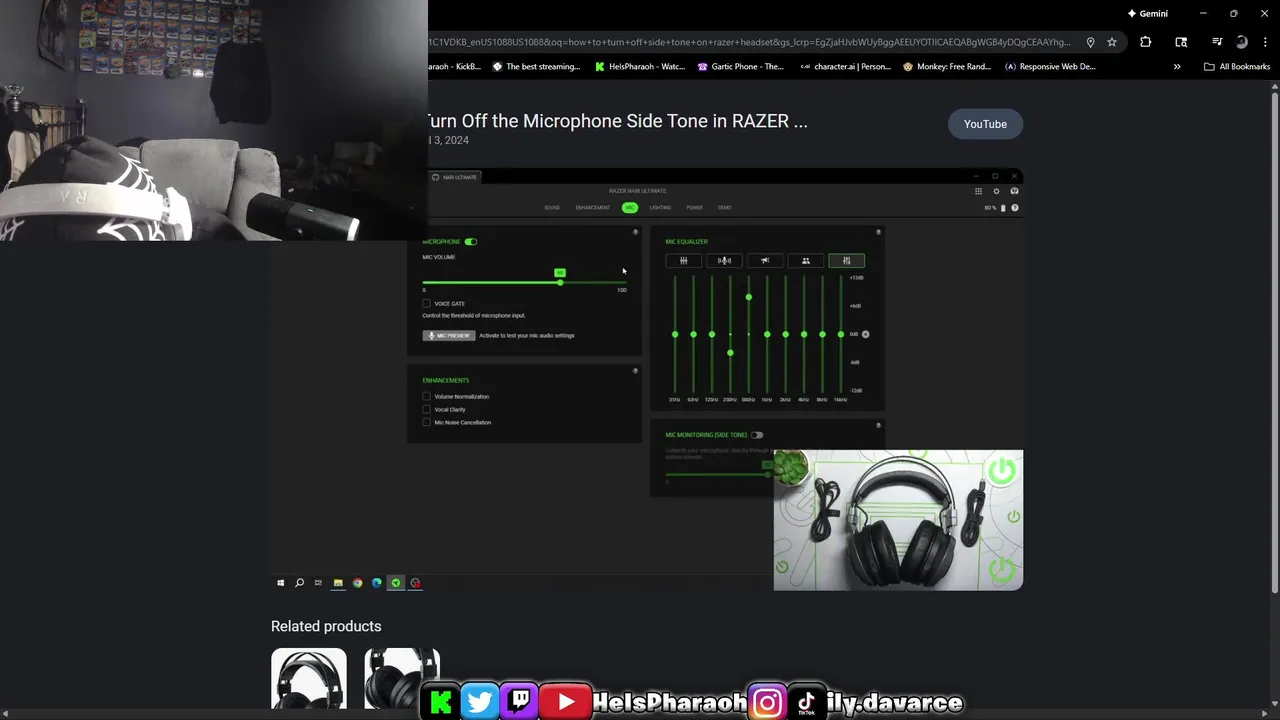This screenshot has height=720, width=1280.
Task: Click the MIC VOLUME slider handle
Action: pos(560,282)
